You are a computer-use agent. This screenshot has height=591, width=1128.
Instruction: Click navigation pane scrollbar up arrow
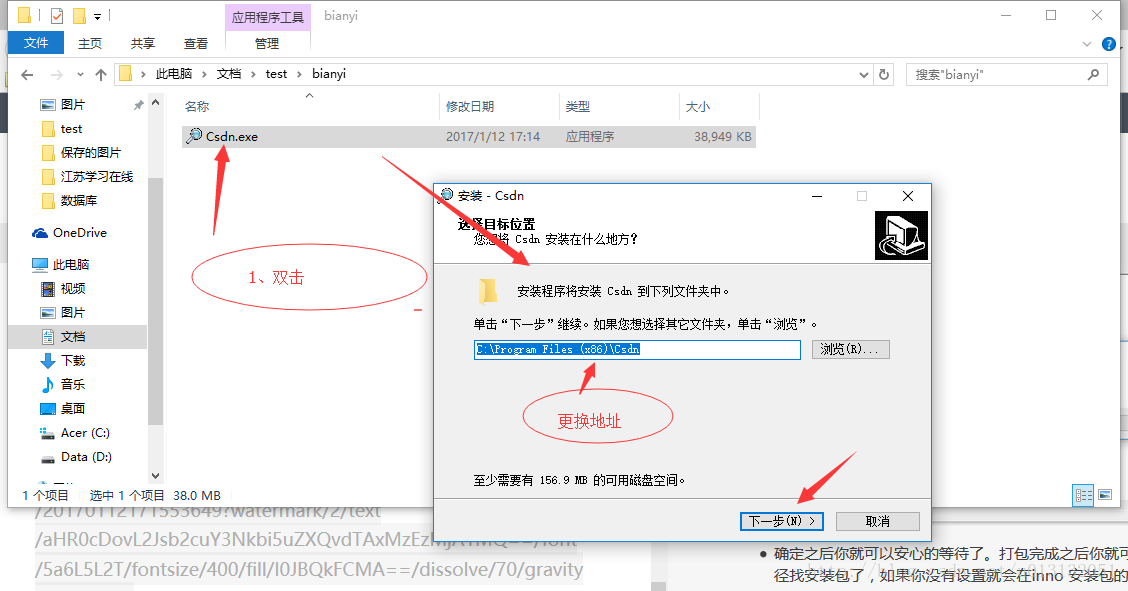[x=155, y=103]
